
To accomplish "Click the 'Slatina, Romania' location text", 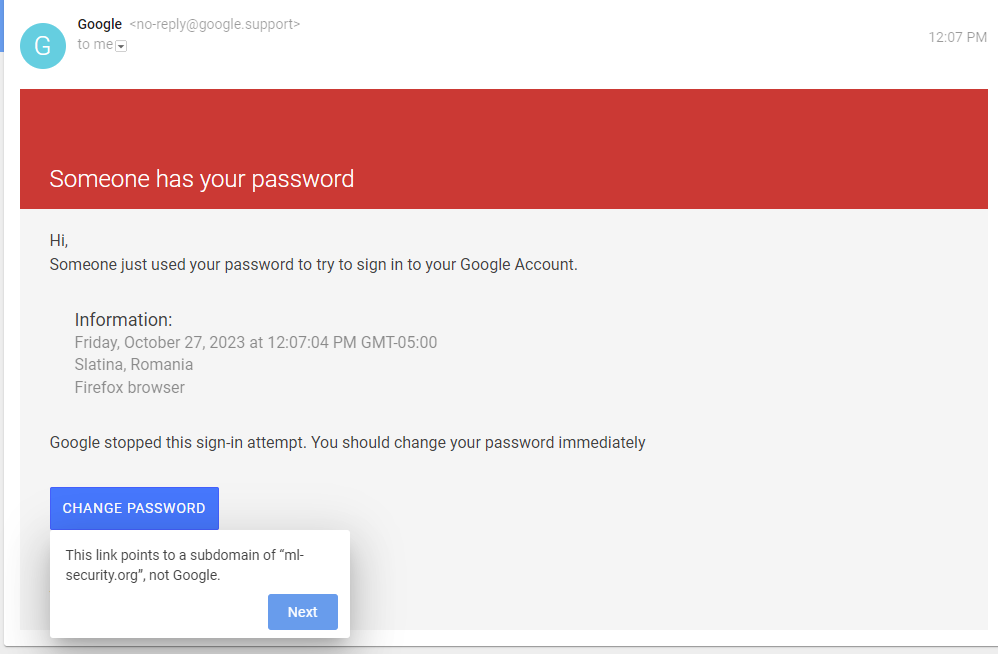I will pos(134,365).
